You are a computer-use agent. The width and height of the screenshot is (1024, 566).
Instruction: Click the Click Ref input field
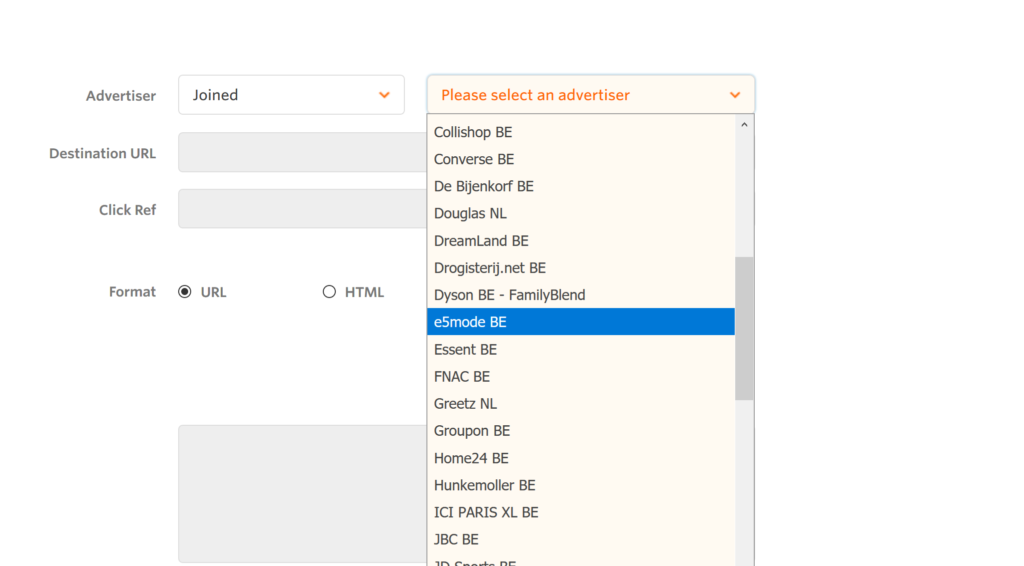[x=302, y=209]
